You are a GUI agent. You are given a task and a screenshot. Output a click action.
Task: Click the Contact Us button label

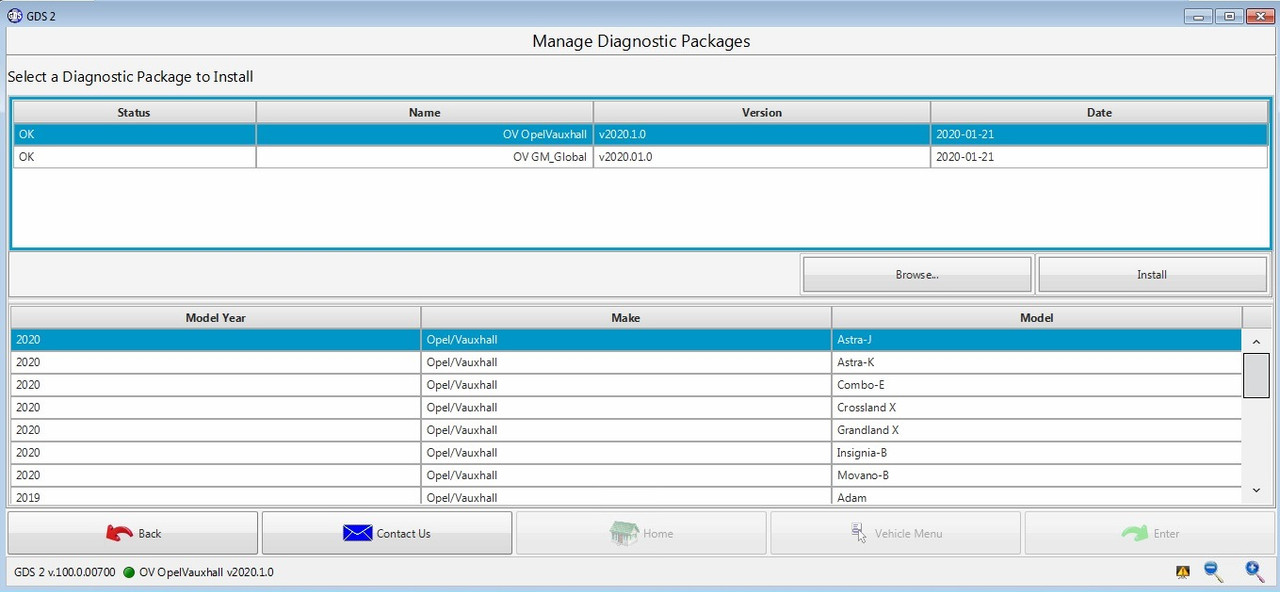pyautogui.click(x=404, y=533)
